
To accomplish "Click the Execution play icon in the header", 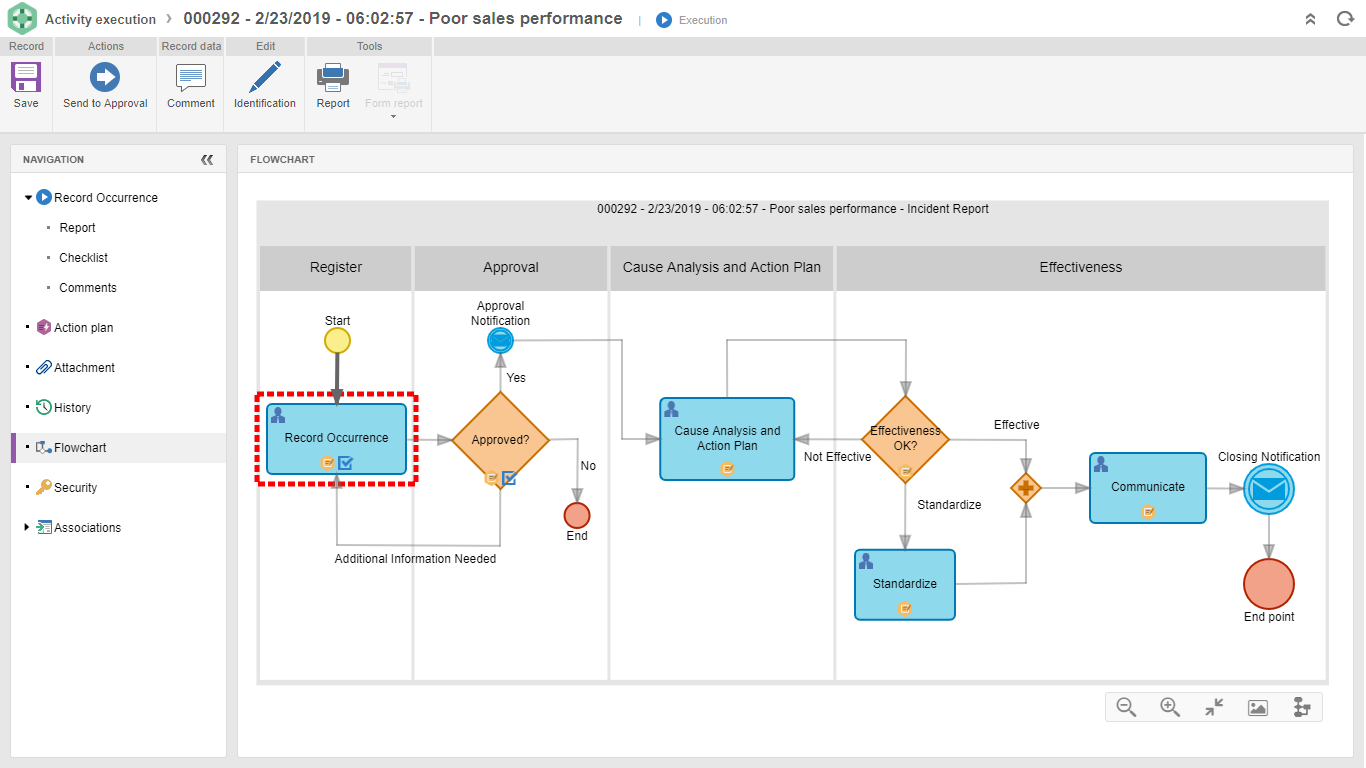I will 664,20.
